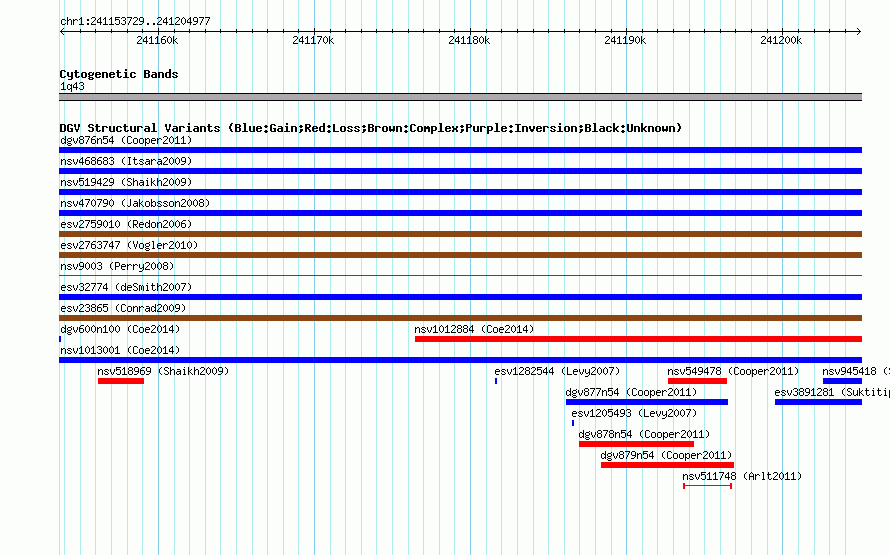Image resolution: width=890 pixels, height=555 pixels.
Task: Click the dgv877n54 (Cooper2011) label
Action: (631, 392)
